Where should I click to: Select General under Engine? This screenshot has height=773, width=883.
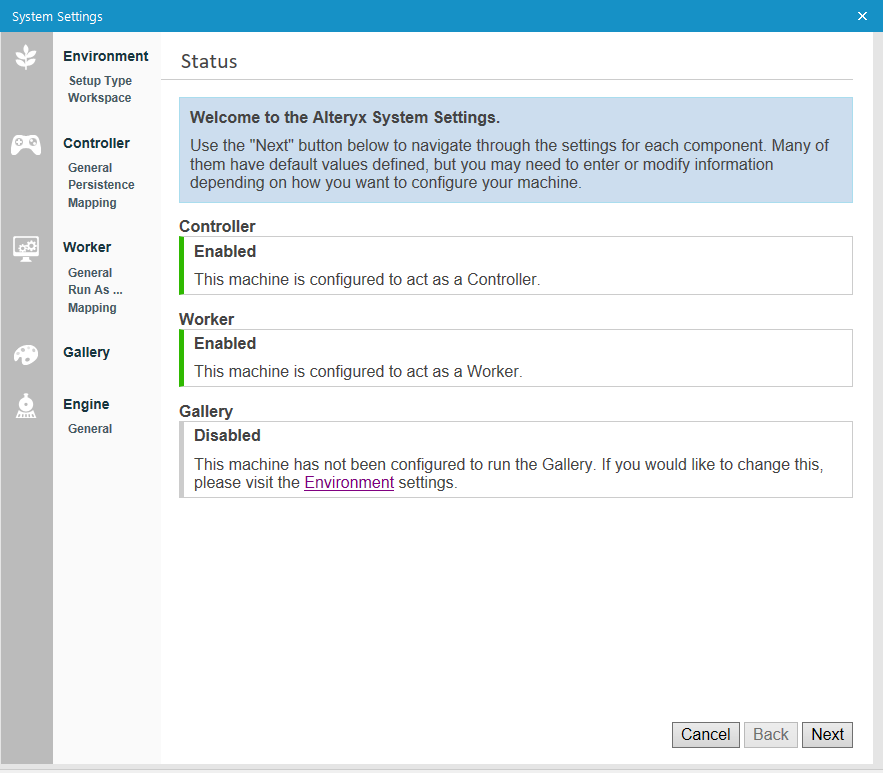click(90, 428)
